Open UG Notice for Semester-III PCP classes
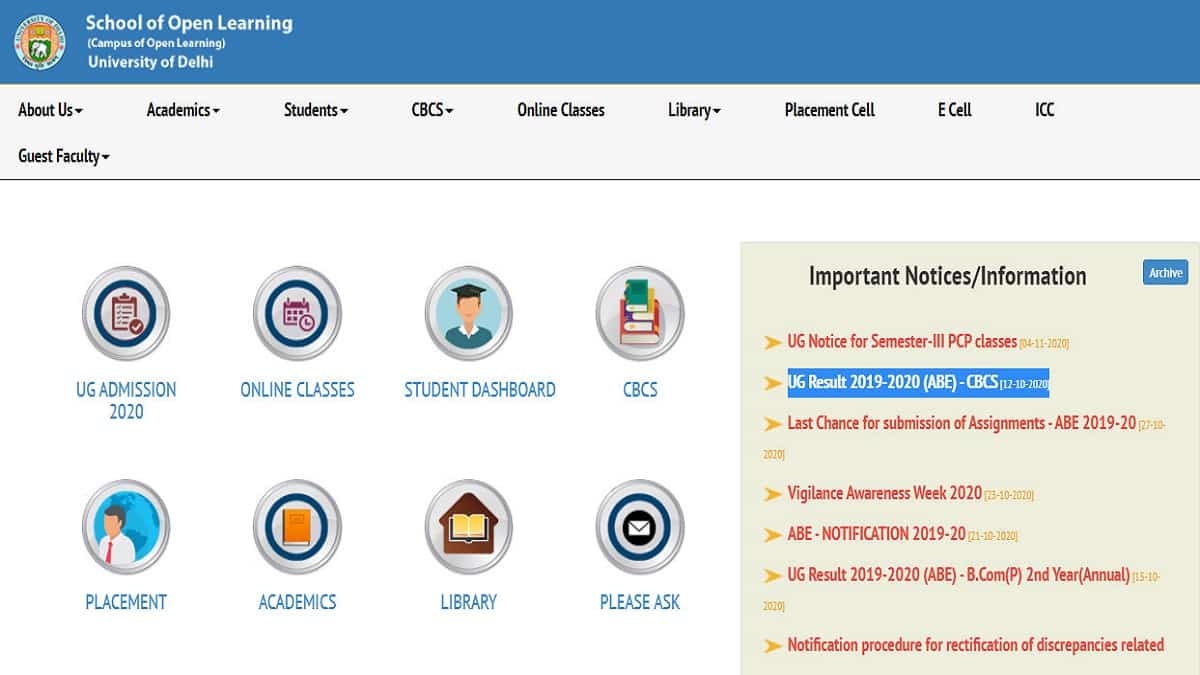Screen dimensions: 1200x675 point(902,342)
